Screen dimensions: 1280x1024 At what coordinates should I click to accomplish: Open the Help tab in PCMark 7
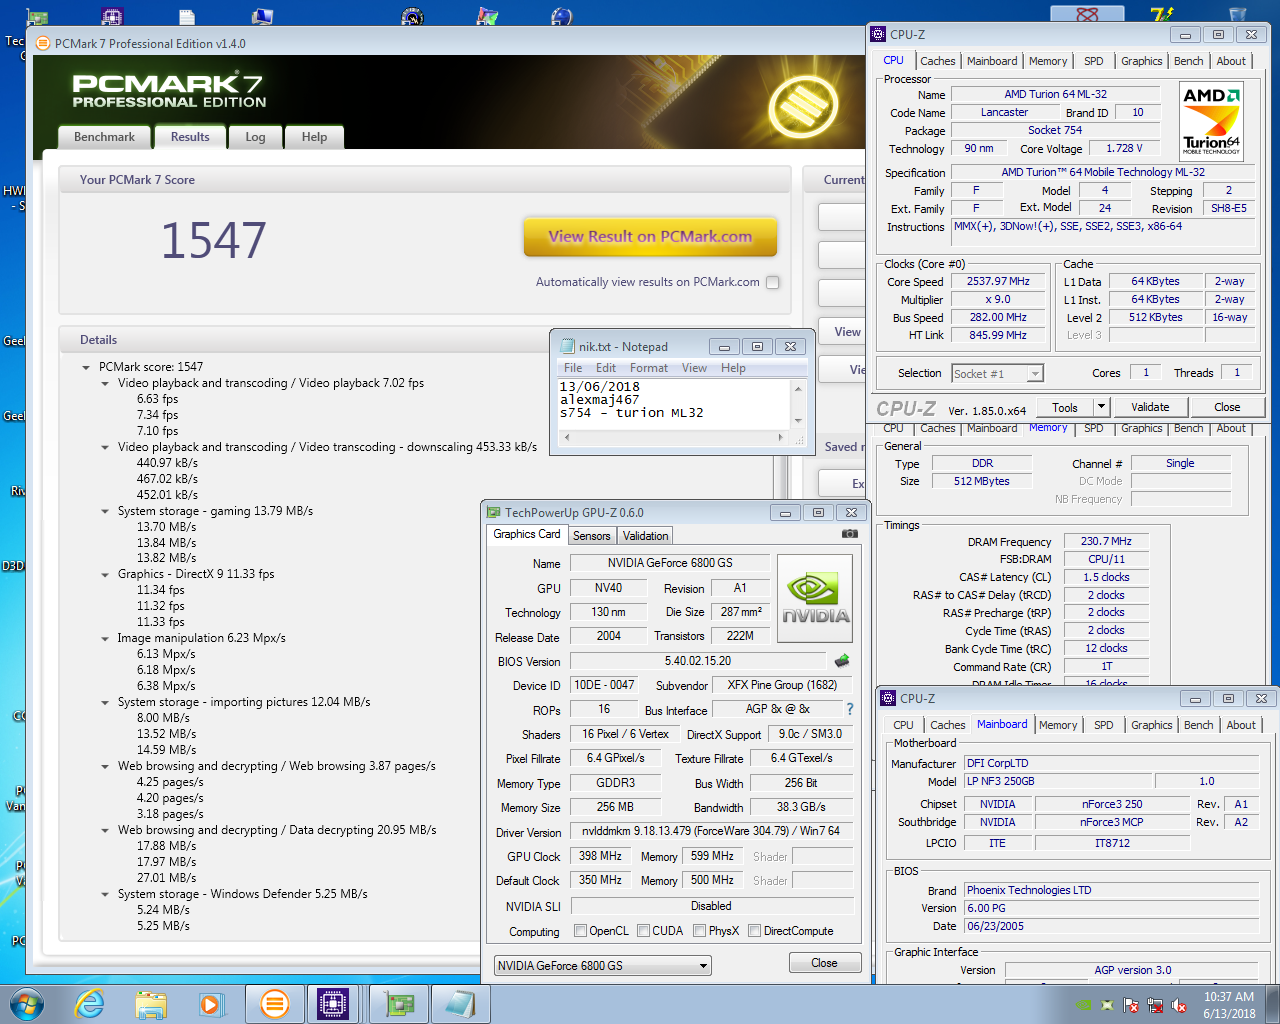click(314, 137)
